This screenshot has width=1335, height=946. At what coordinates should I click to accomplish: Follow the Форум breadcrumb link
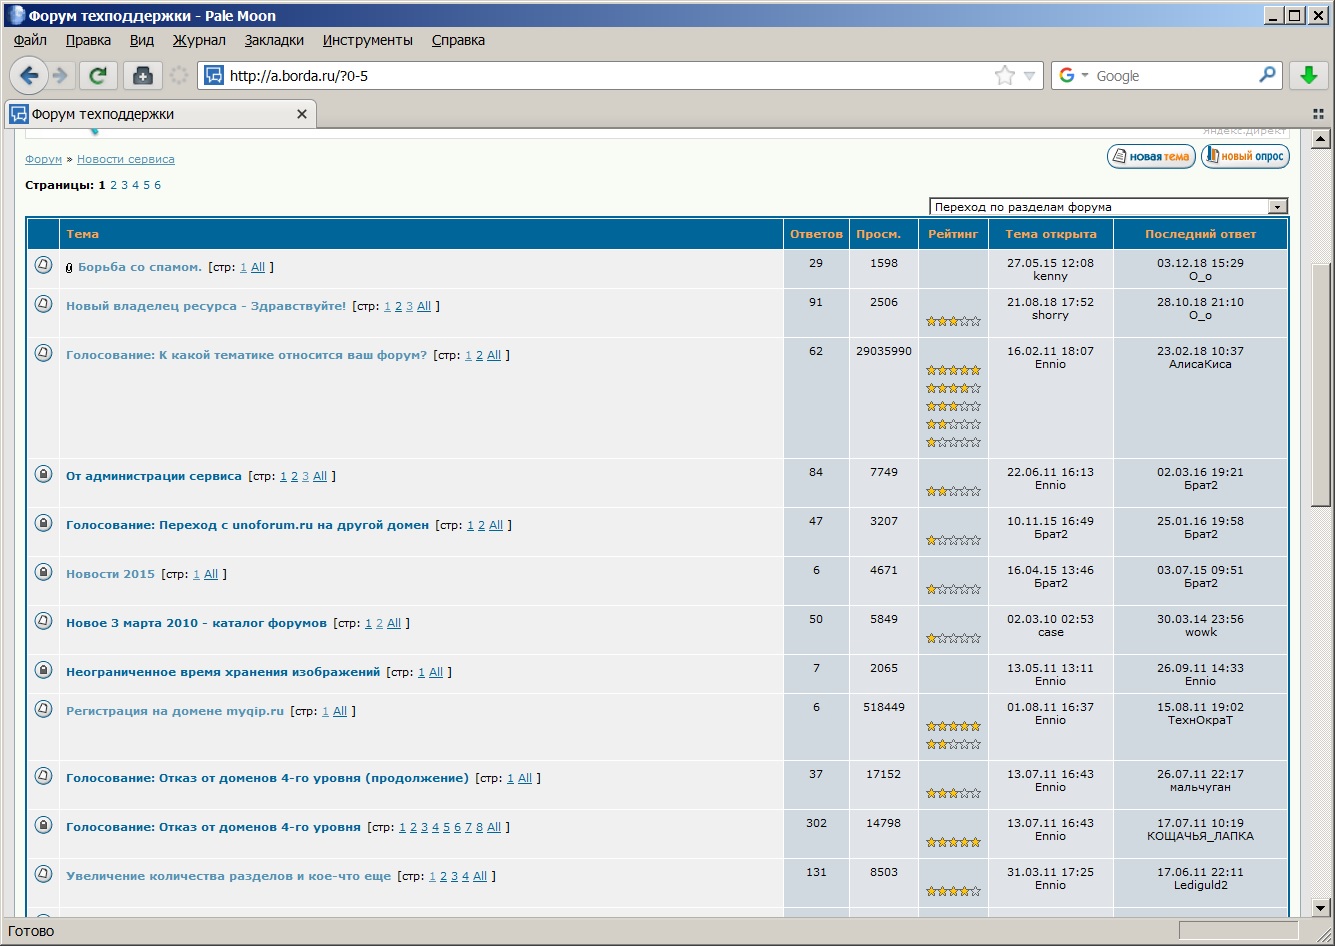click(44, 160)
